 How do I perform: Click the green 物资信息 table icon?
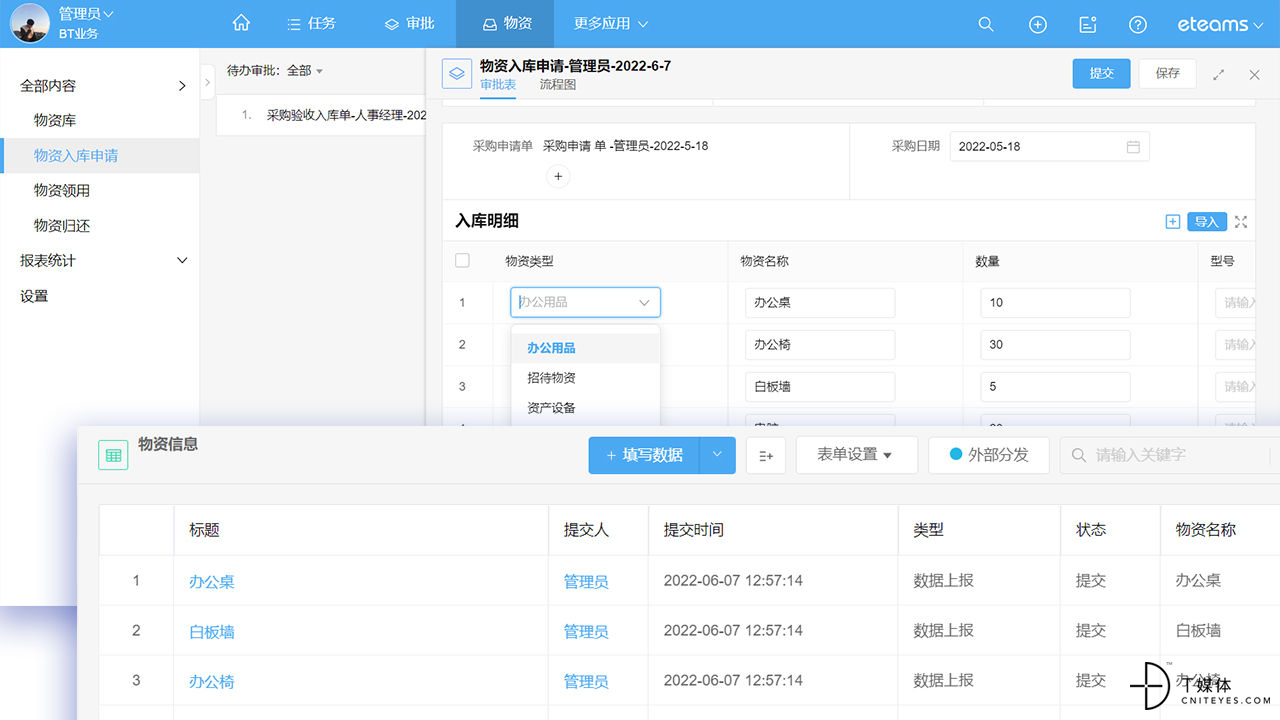[x=113, y=455]
